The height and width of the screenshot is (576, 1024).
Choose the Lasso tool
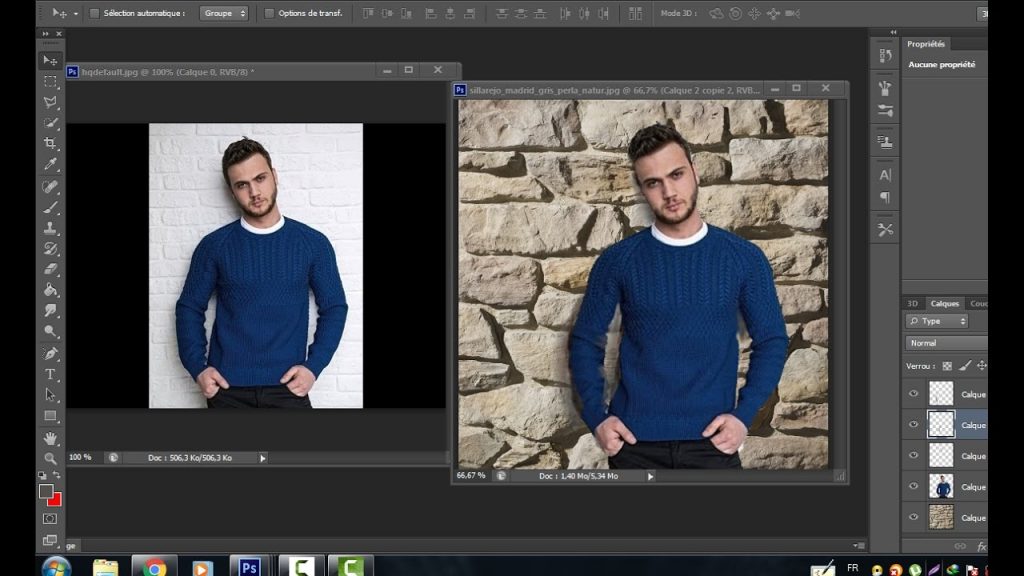[50, 102]
